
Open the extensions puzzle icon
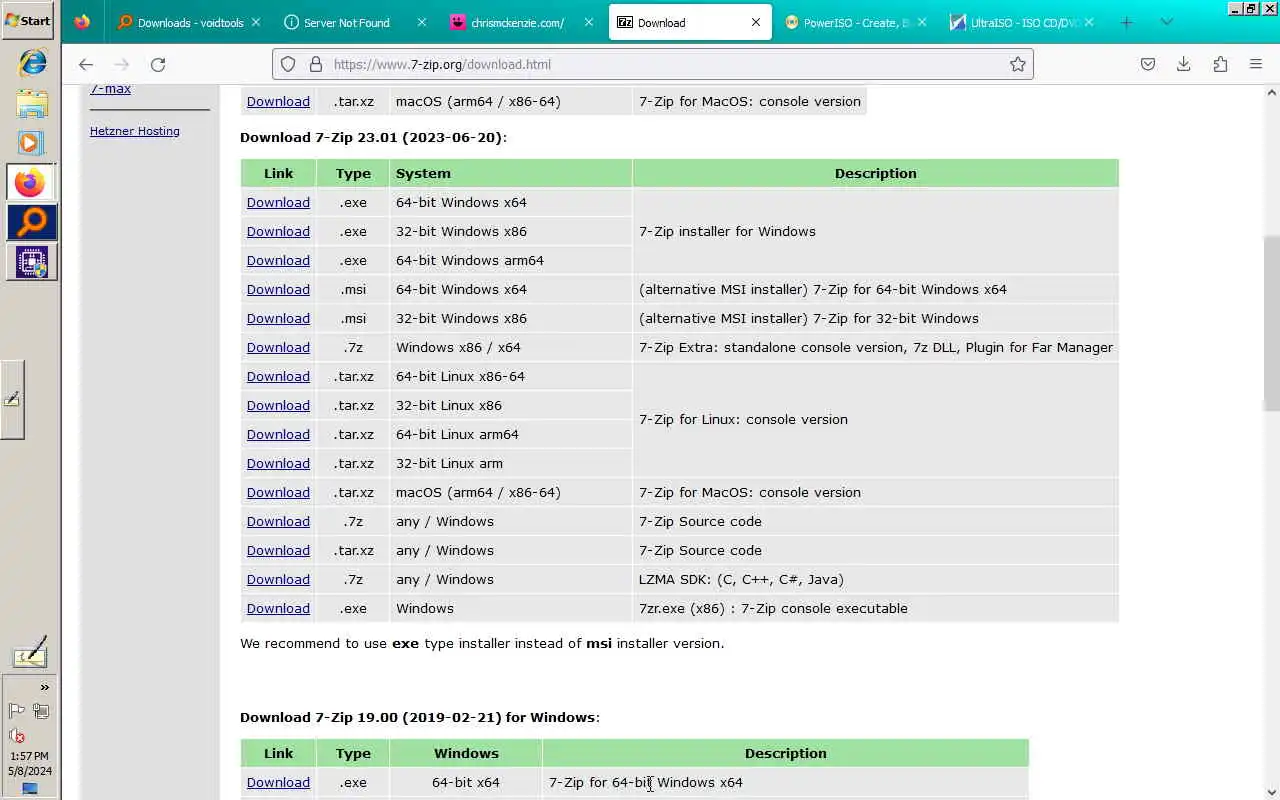(1220, 64)
